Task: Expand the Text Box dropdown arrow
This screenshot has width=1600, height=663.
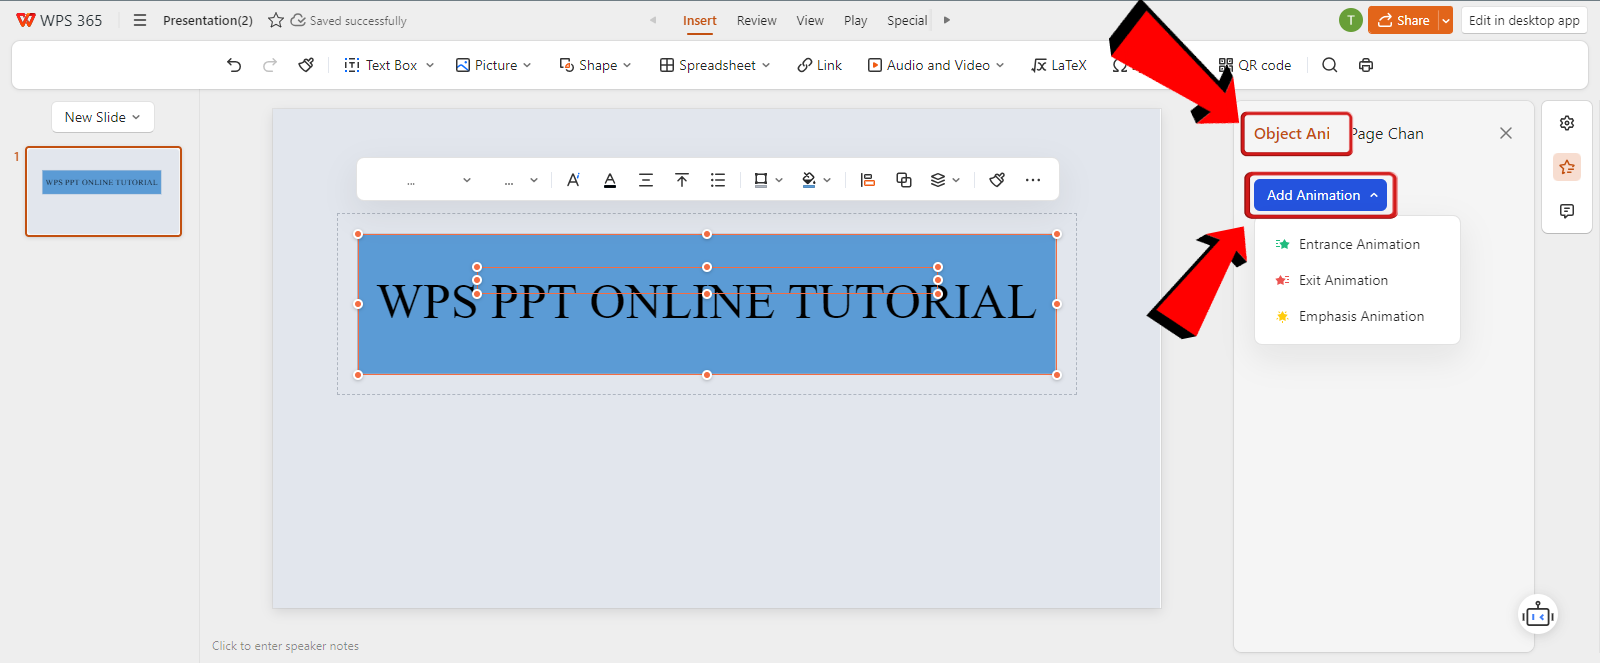Action: [430, 65]
